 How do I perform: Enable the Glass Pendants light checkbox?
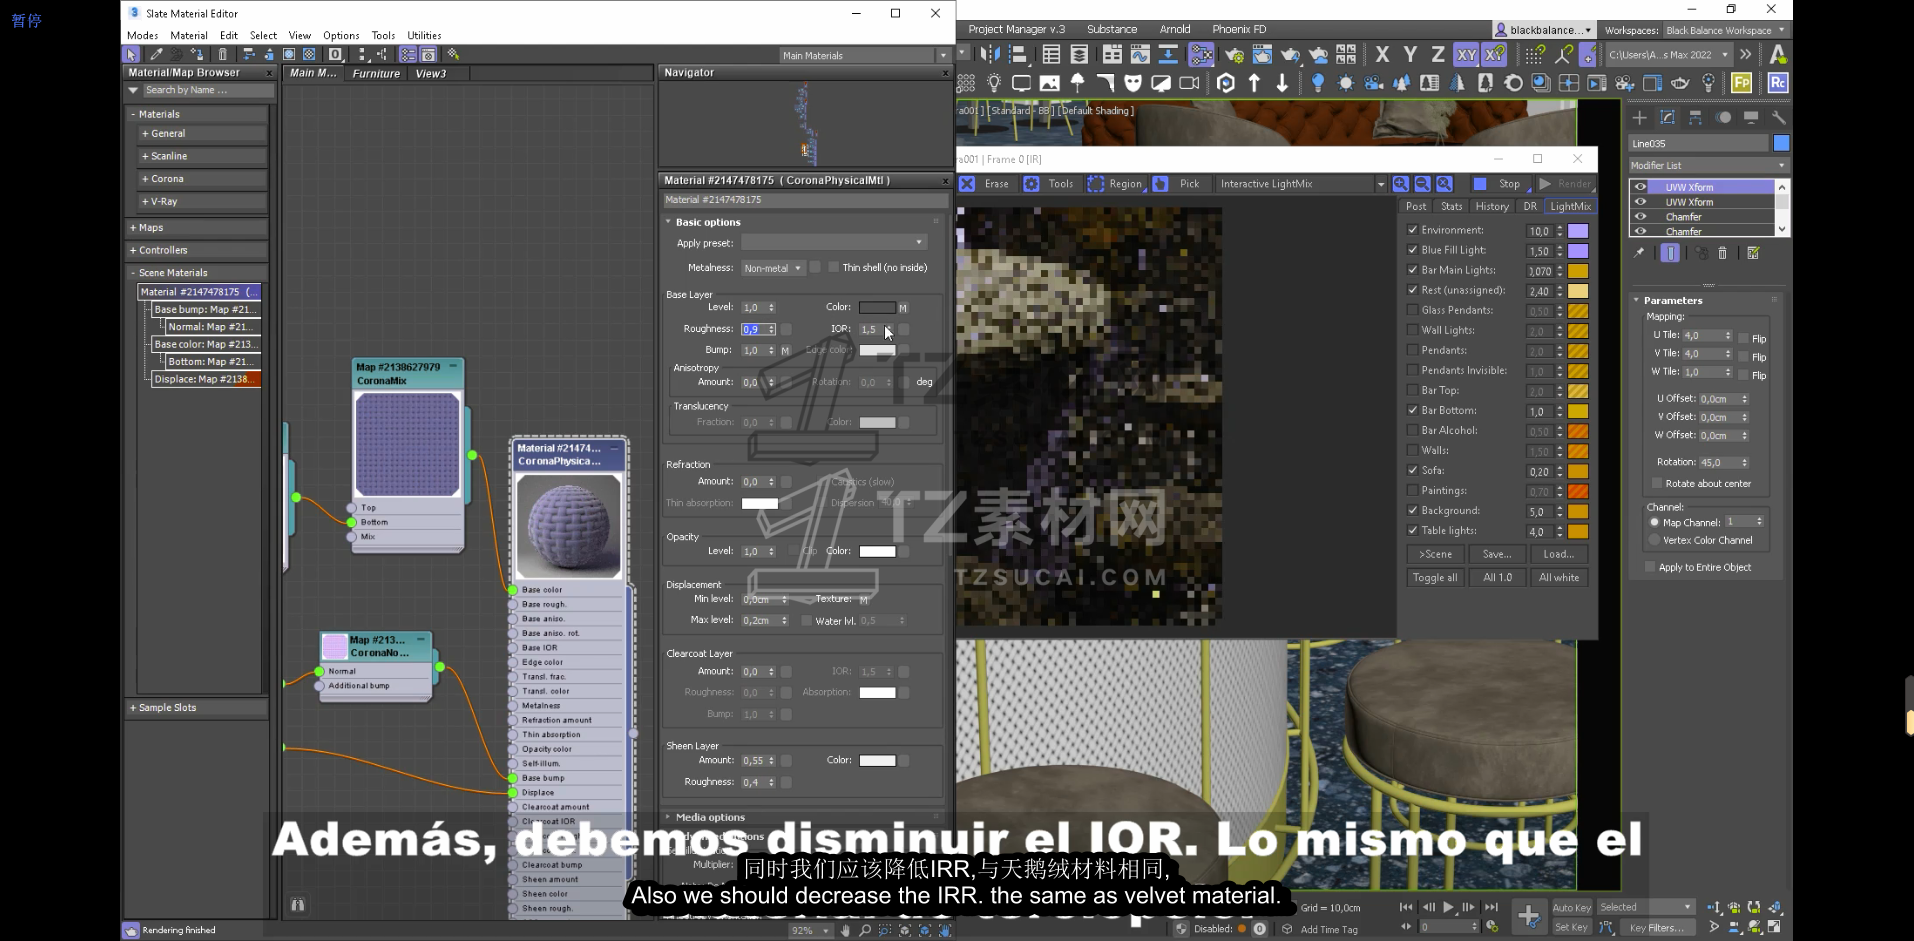point(1412,310)
